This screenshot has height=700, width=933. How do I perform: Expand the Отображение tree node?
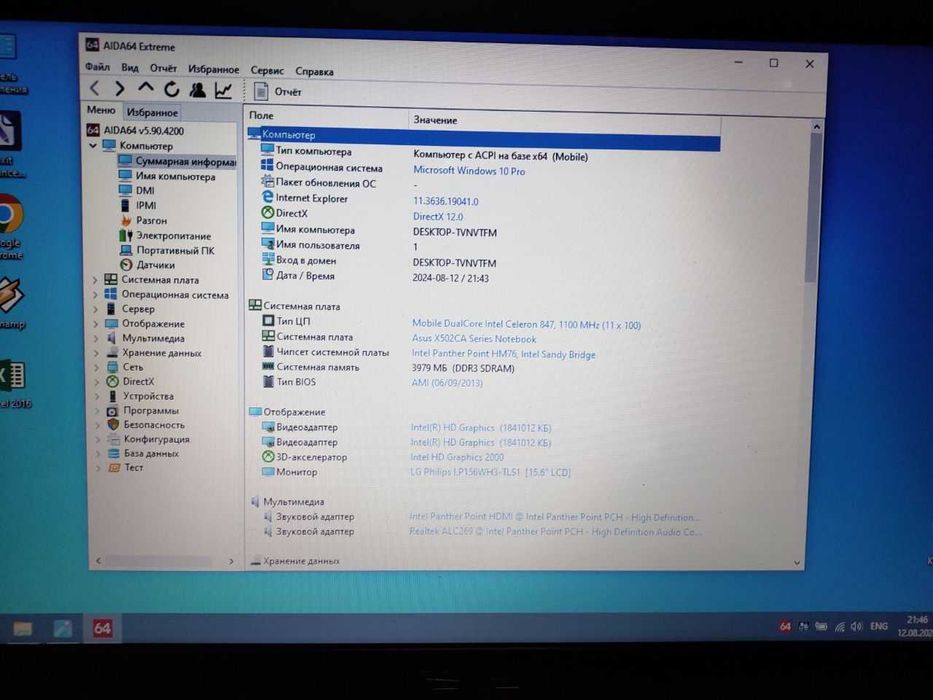click(x=96, y=324)
